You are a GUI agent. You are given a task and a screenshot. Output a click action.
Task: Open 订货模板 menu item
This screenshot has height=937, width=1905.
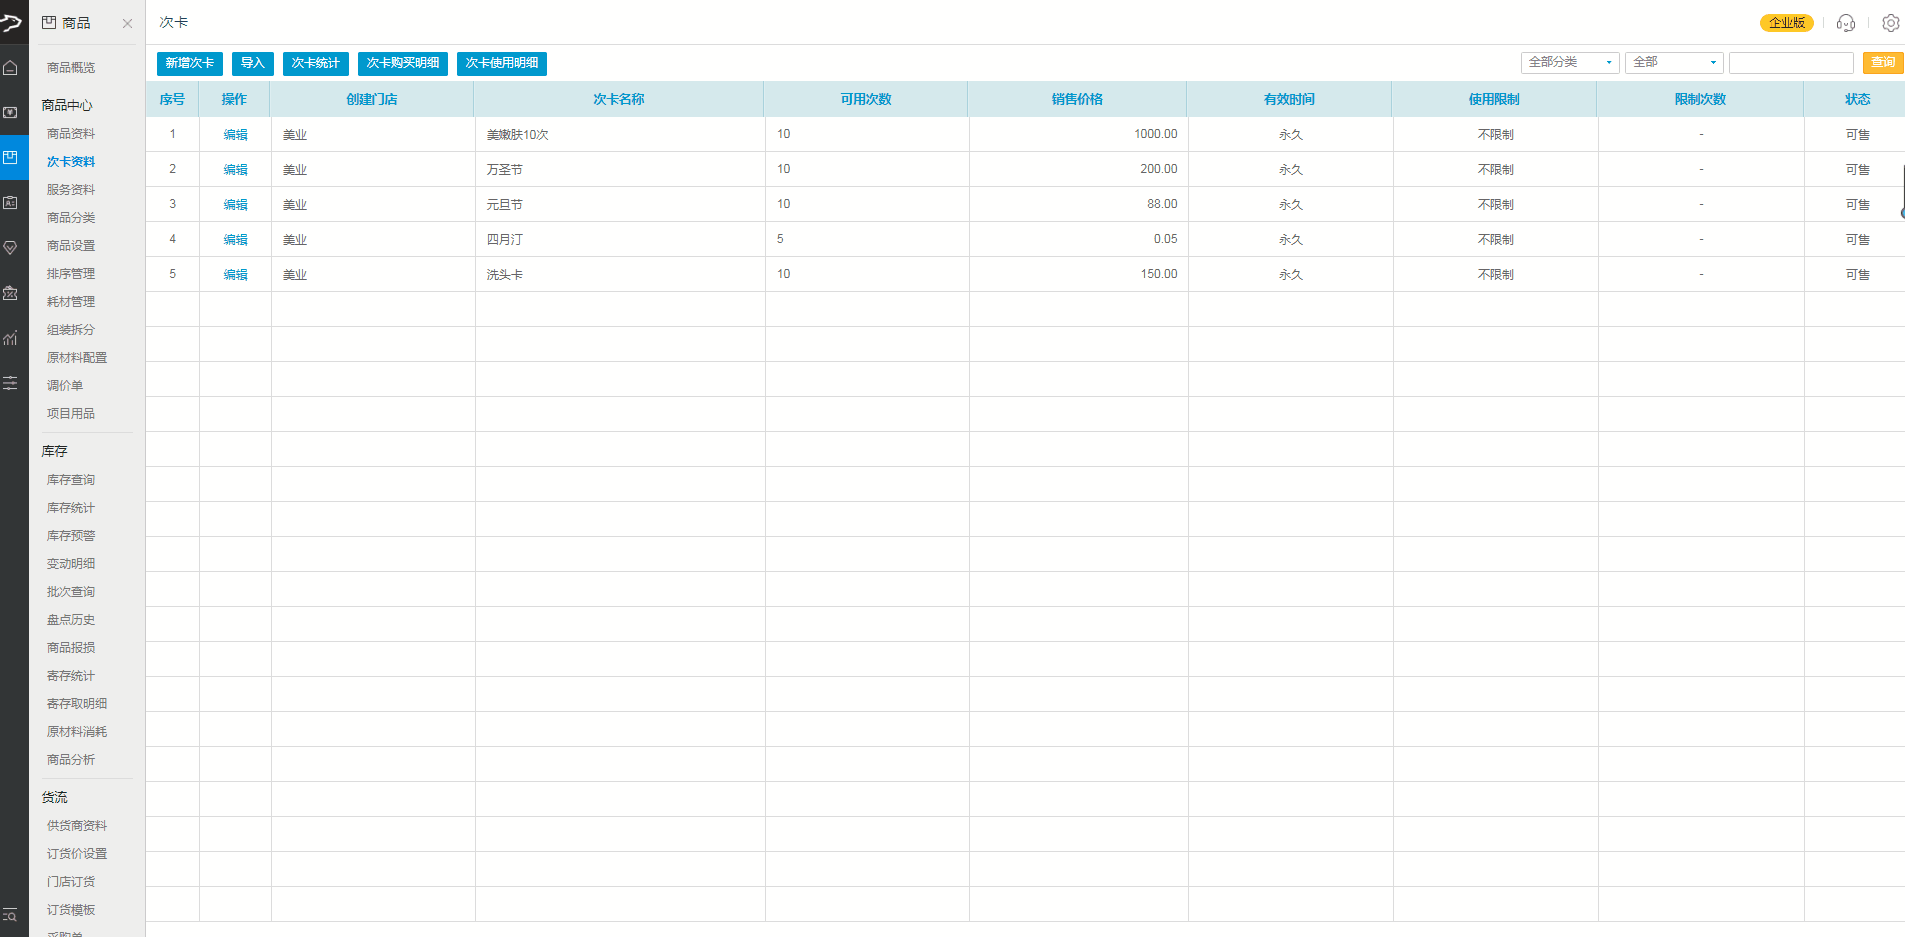click(71, 910)
